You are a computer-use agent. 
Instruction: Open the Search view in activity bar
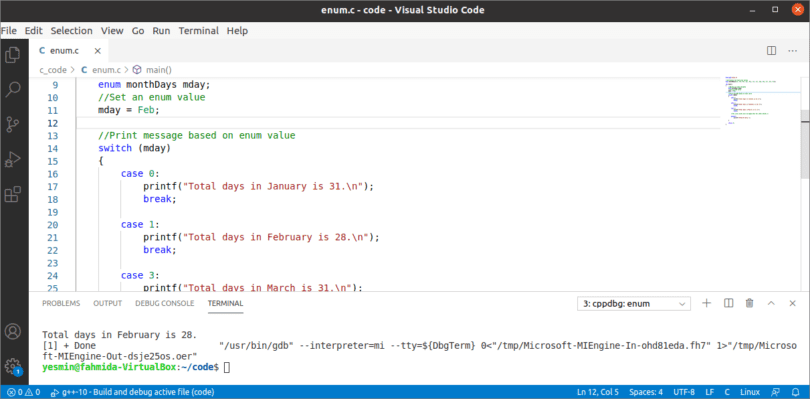(x=12, y=89)
